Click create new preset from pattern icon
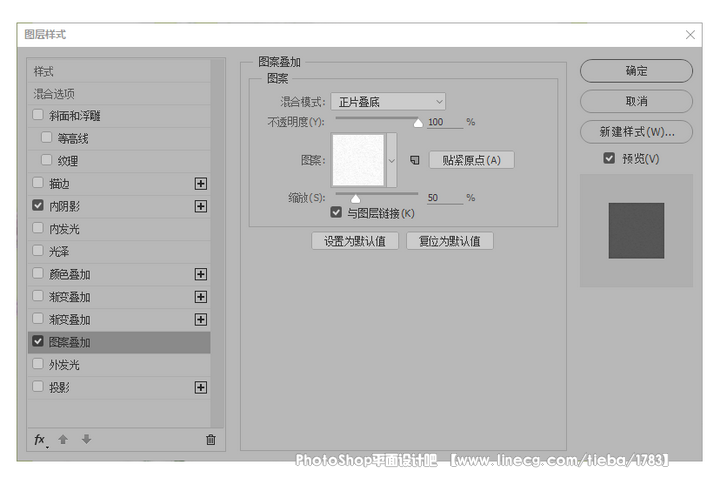719x477 pixels. tap(415, 160)
